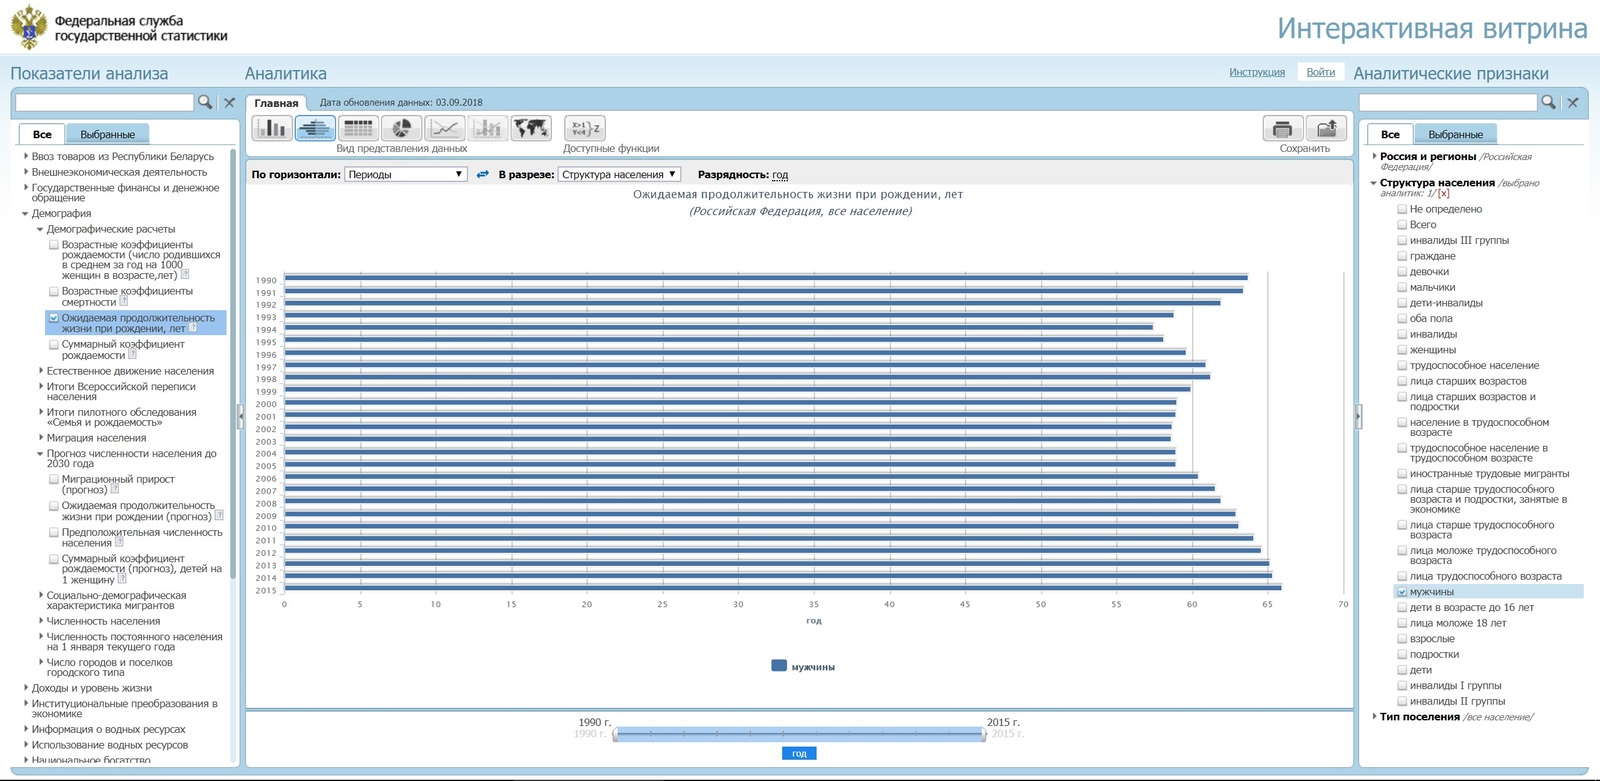Open help icon beside Предположительная численность населения

click(x=119, y=542)
